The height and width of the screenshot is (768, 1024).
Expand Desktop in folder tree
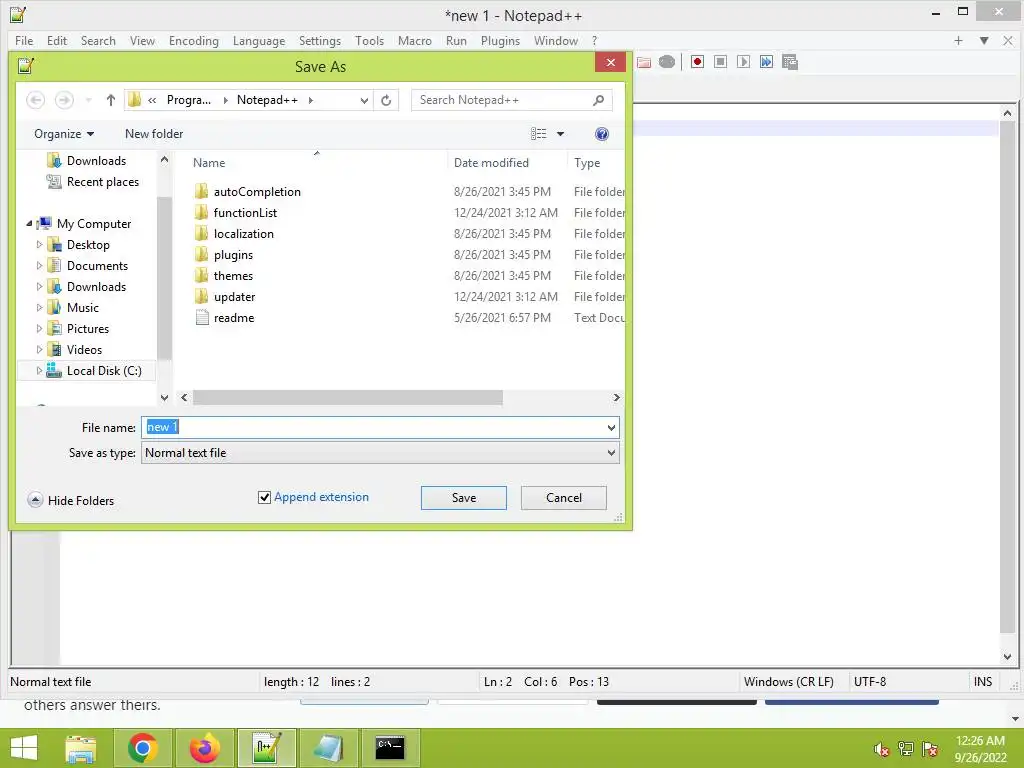(x=39, y=244)
